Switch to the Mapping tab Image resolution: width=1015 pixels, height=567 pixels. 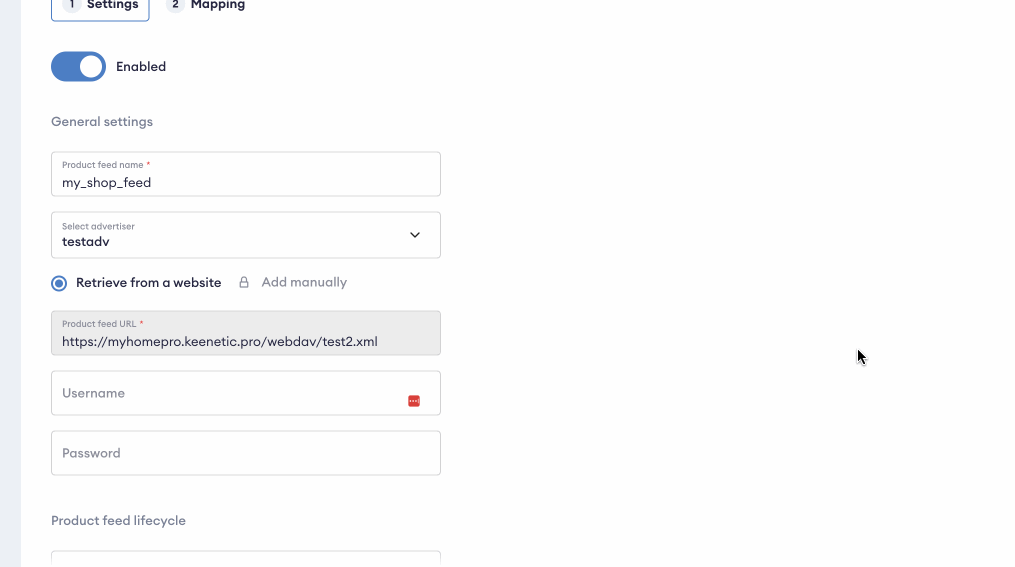coord(217,5)
